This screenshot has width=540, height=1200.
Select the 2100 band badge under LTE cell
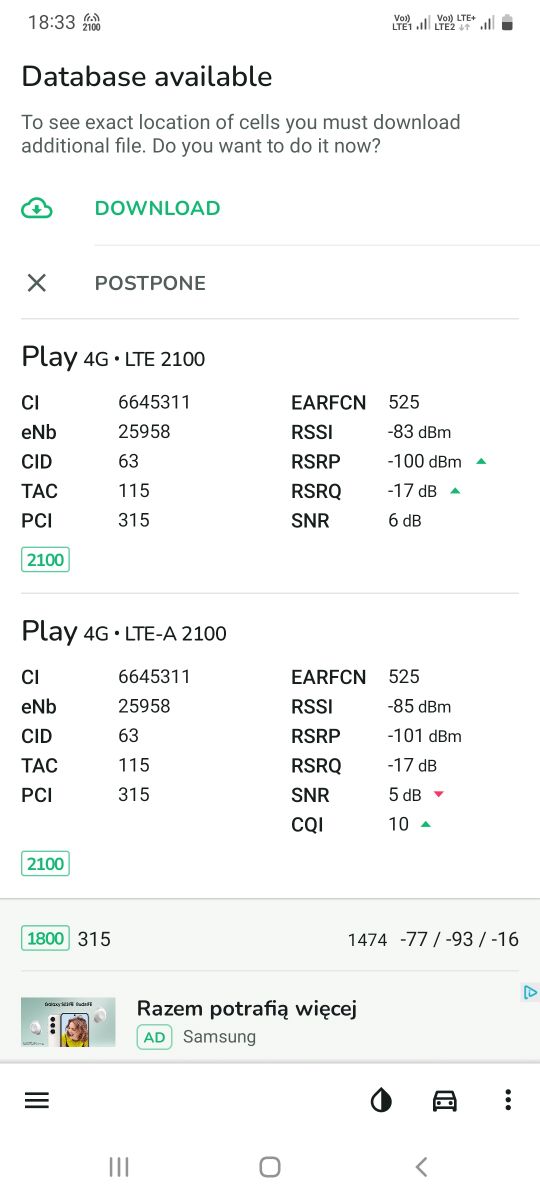coord(45,560)
